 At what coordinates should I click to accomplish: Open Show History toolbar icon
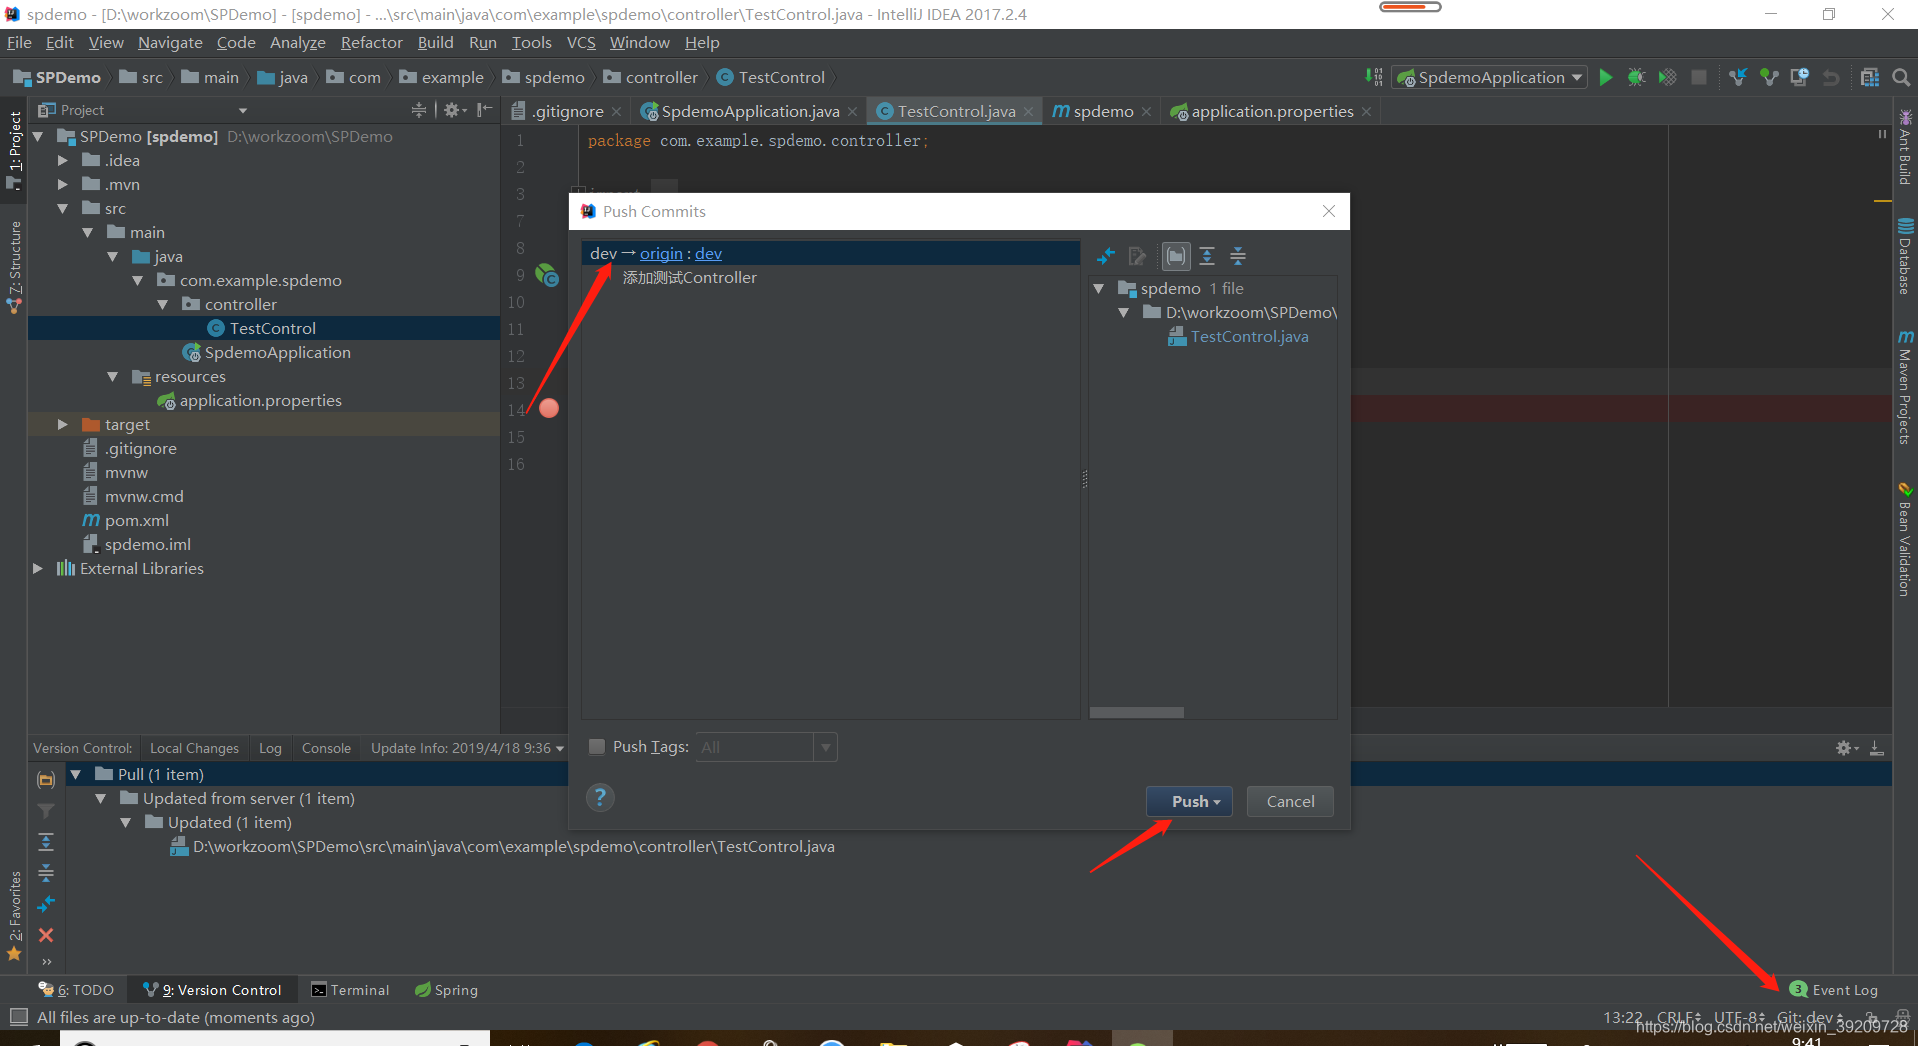click(x=1799, y=77)
